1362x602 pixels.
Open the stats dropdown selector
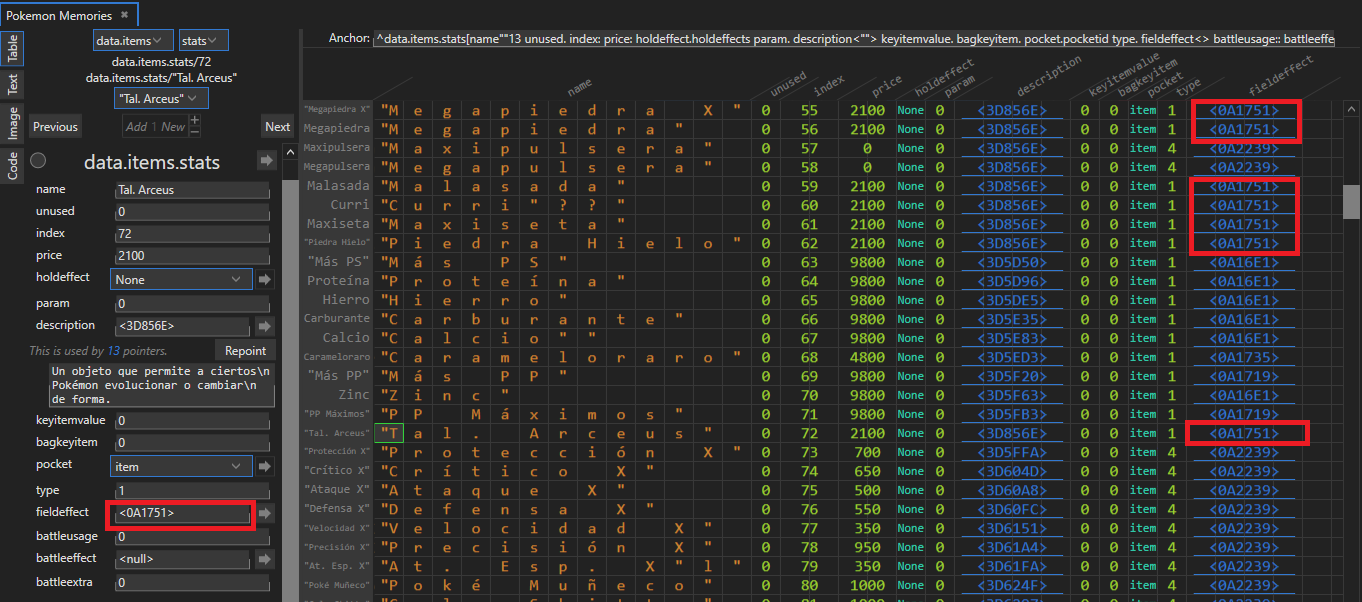203,41
